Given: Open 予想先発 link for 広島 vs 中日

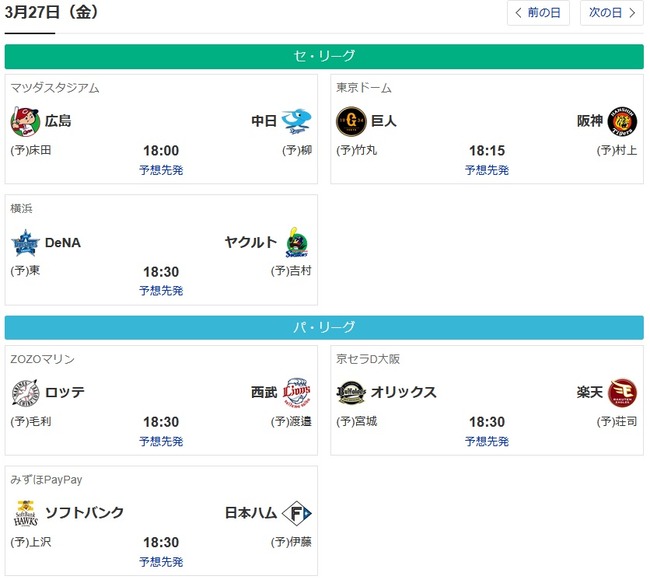Looking at the screenshot, I should tap(161, 170).
